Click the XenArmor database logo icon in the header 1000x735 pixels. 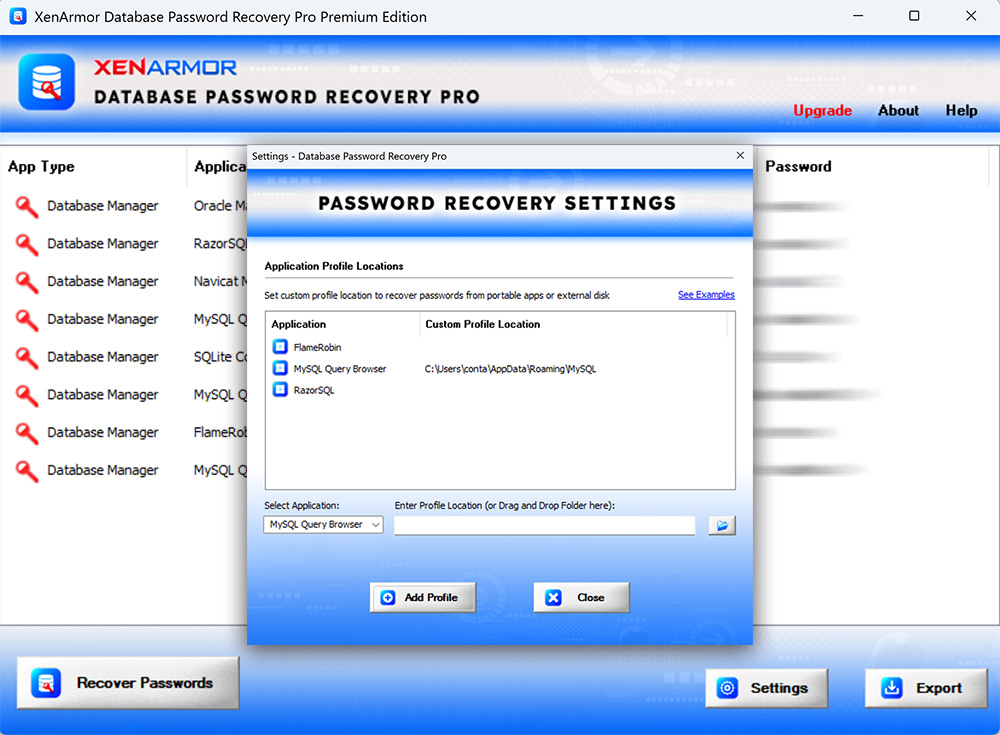pyautogui.click(x=47, y=82)
